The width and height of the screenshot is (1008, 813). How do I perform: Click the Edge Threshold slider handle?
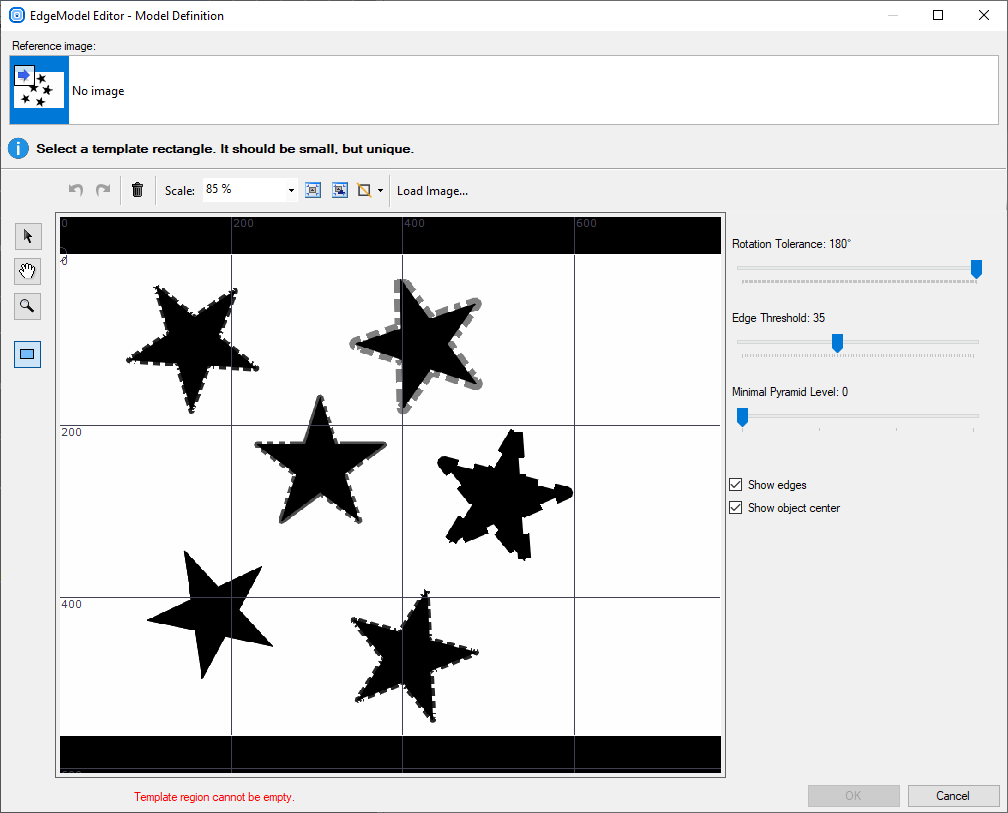pos(837,342)
